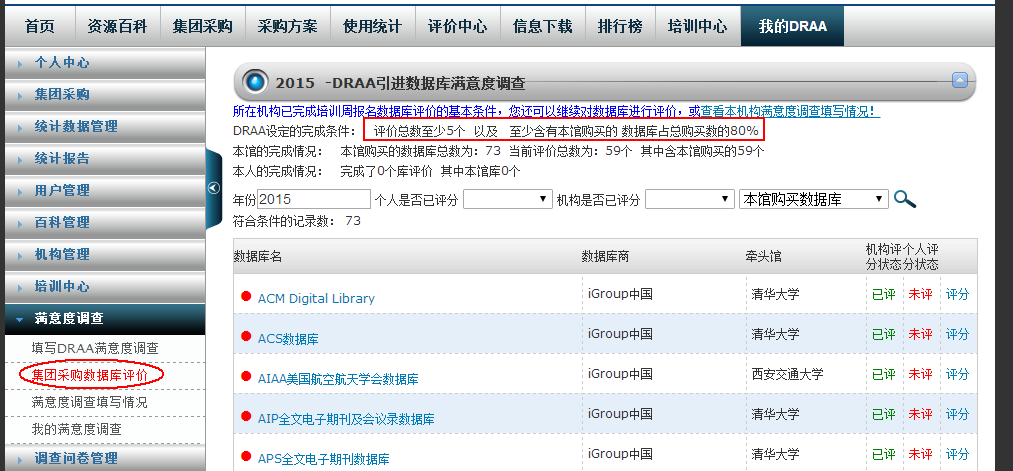Click the panel collapse icon in the header
This screenshot has width=1013, height=471.
point(960,81)
